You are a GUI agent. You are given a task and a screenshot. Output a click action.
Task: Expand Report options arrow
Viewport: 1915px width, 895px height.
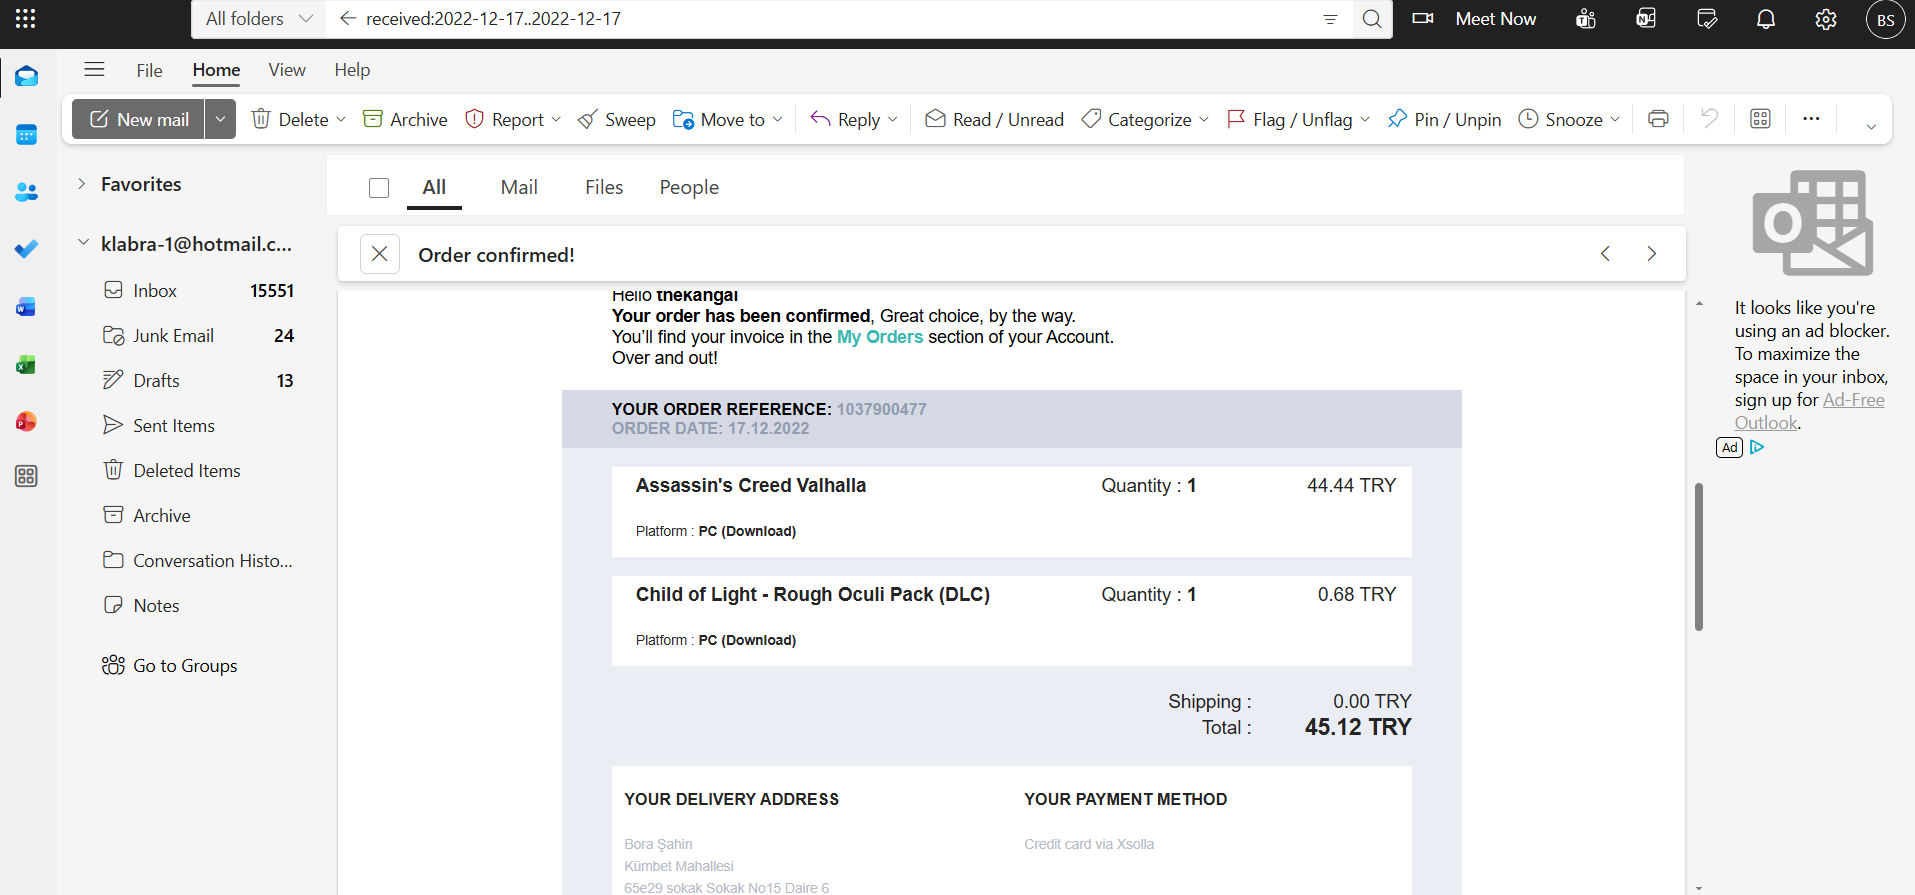pyautogui.click(x=556, y=119)
